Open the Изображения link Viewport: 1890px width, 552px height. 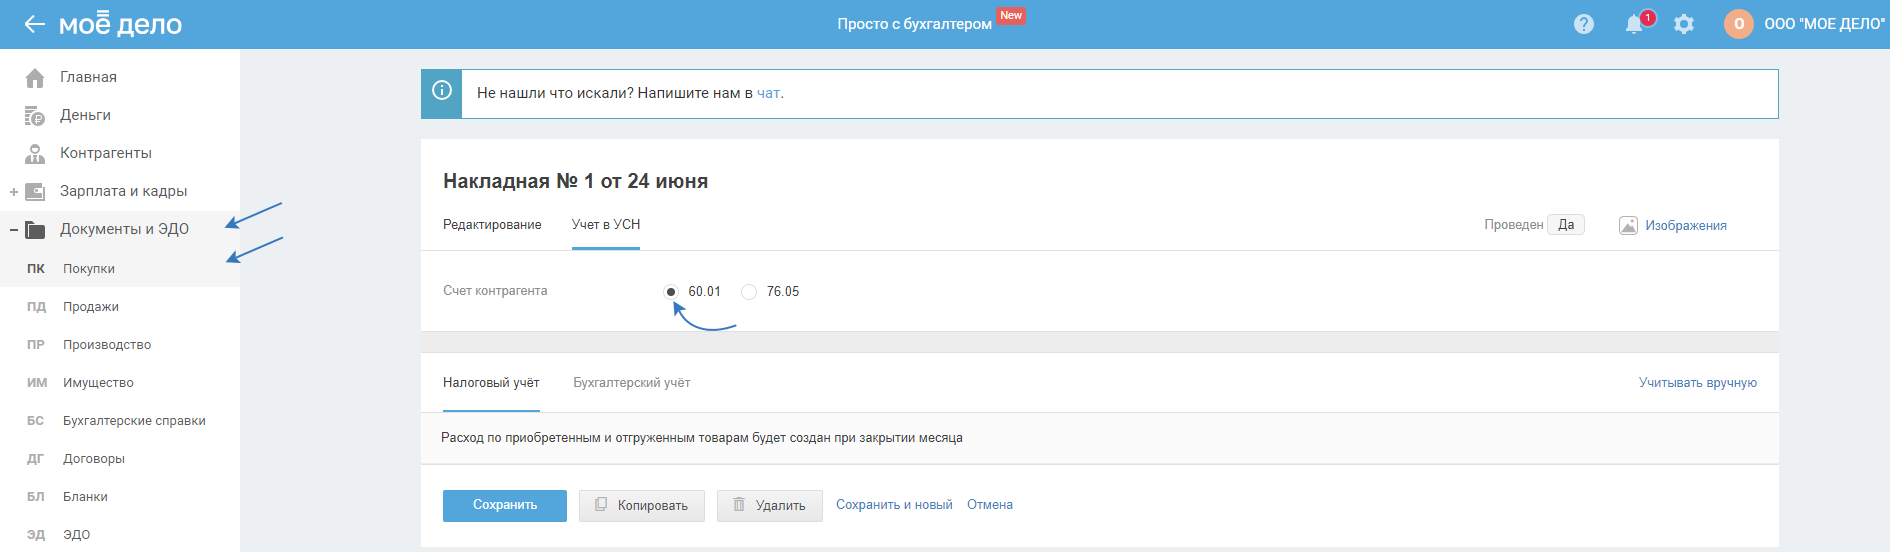pyautogui.click(x=1686, y=226)
